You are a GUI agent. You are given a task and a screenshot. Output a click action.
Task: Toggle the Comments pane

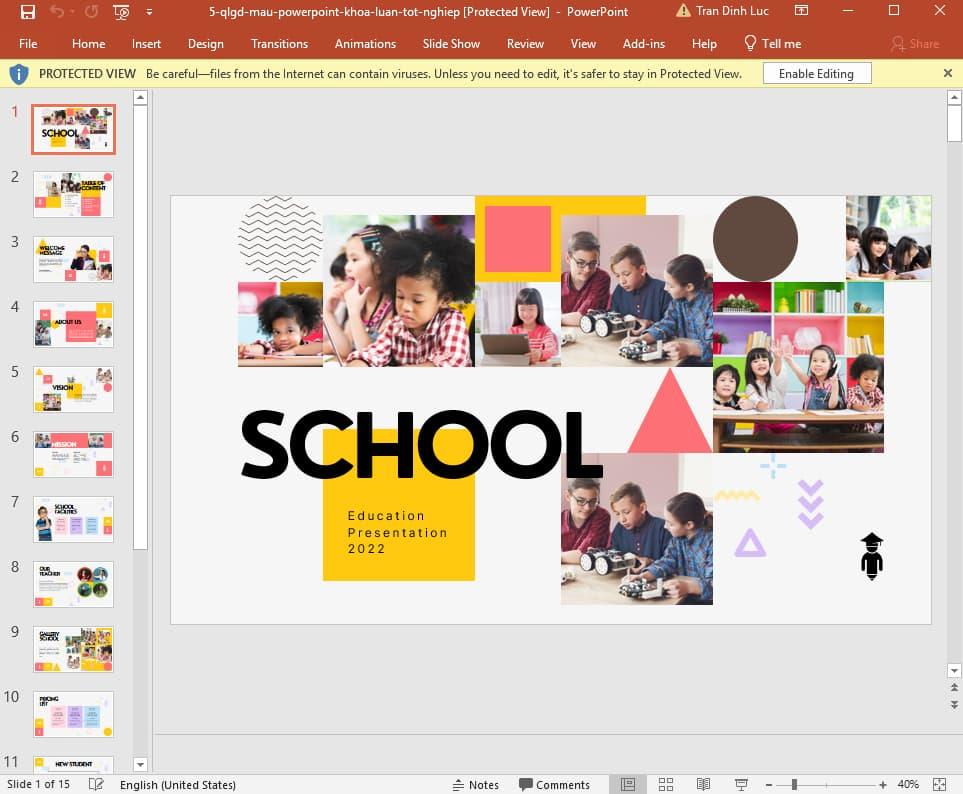pos(554,785)
